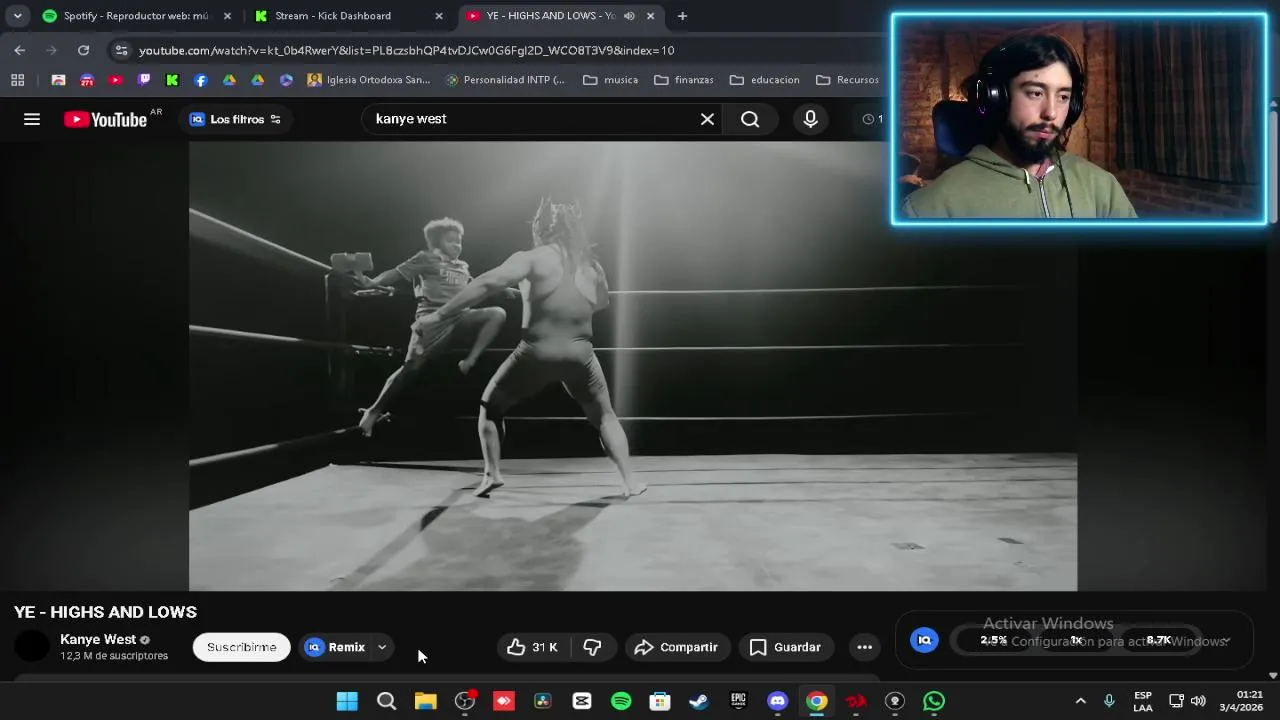Open the Kanye West channel name
Viewport: 1280px width, 720px height.
98,639
